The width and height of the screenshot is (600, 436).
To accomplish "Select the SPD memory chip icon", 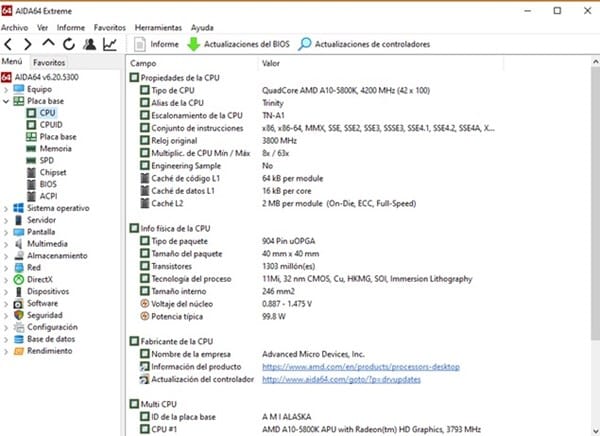I will pyautogui.click(x=31, y=160).
